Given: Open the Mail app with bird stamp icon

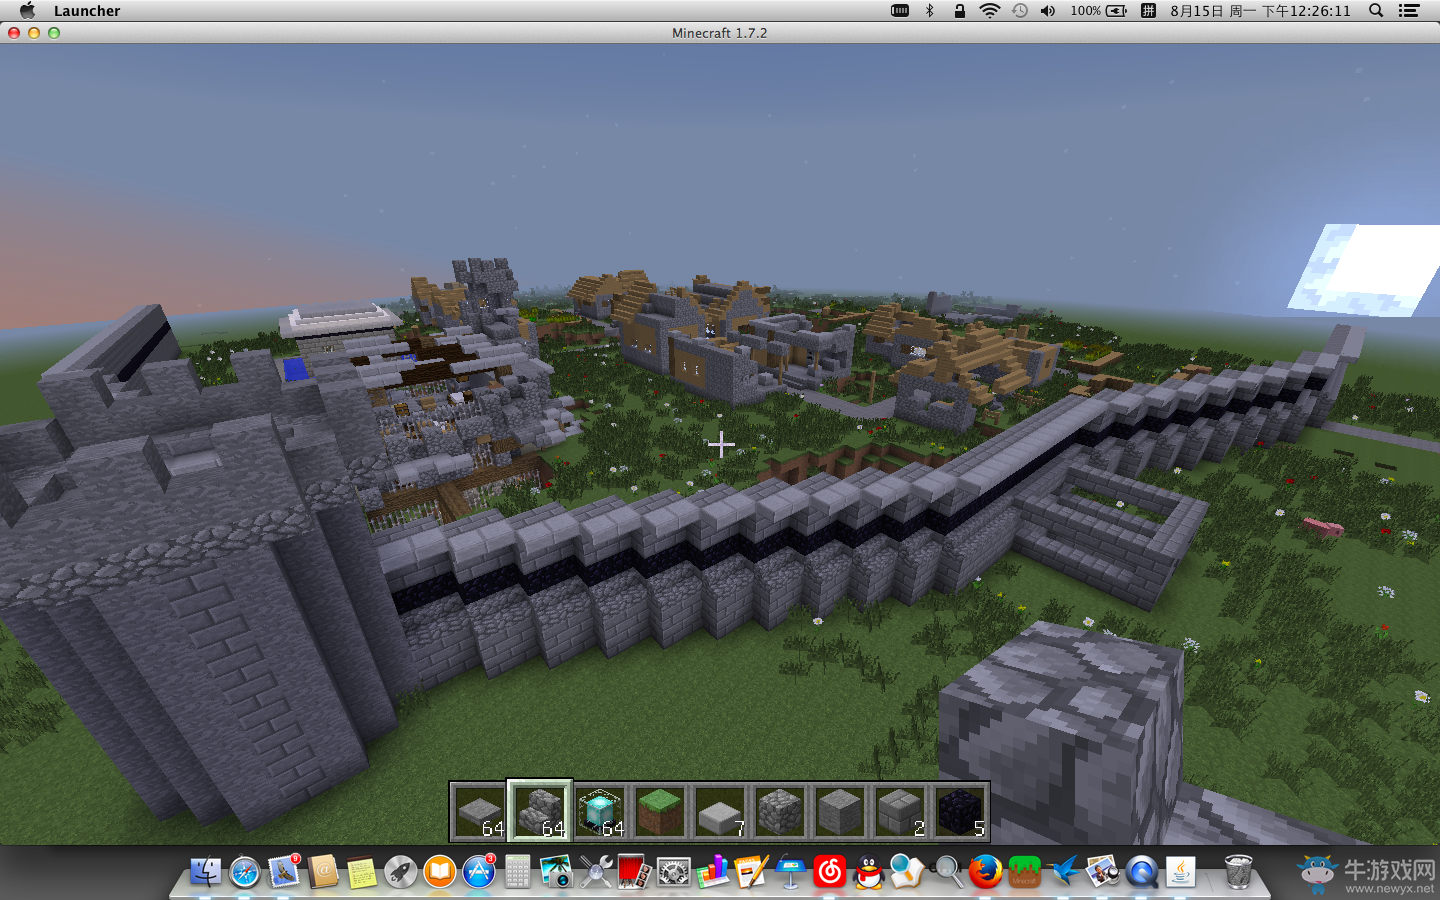Looking at the screenshot, I should [284, 872].
